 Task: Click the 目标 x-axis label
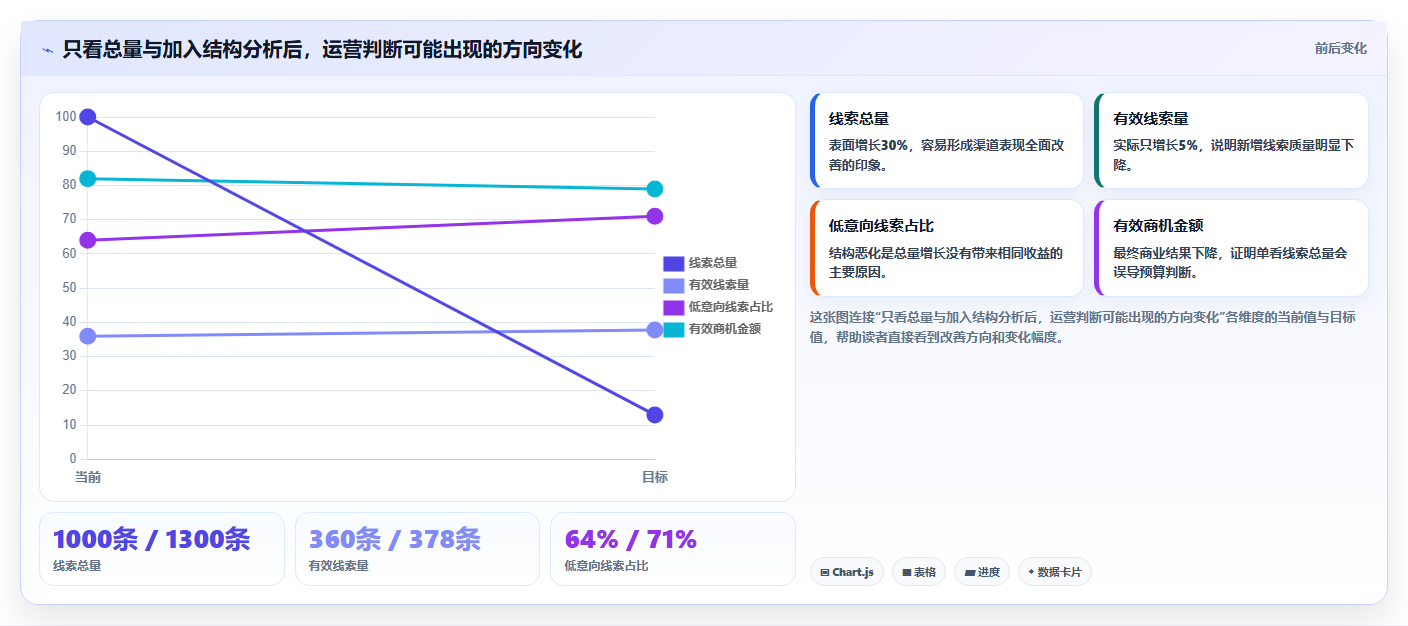coord(655,477)
